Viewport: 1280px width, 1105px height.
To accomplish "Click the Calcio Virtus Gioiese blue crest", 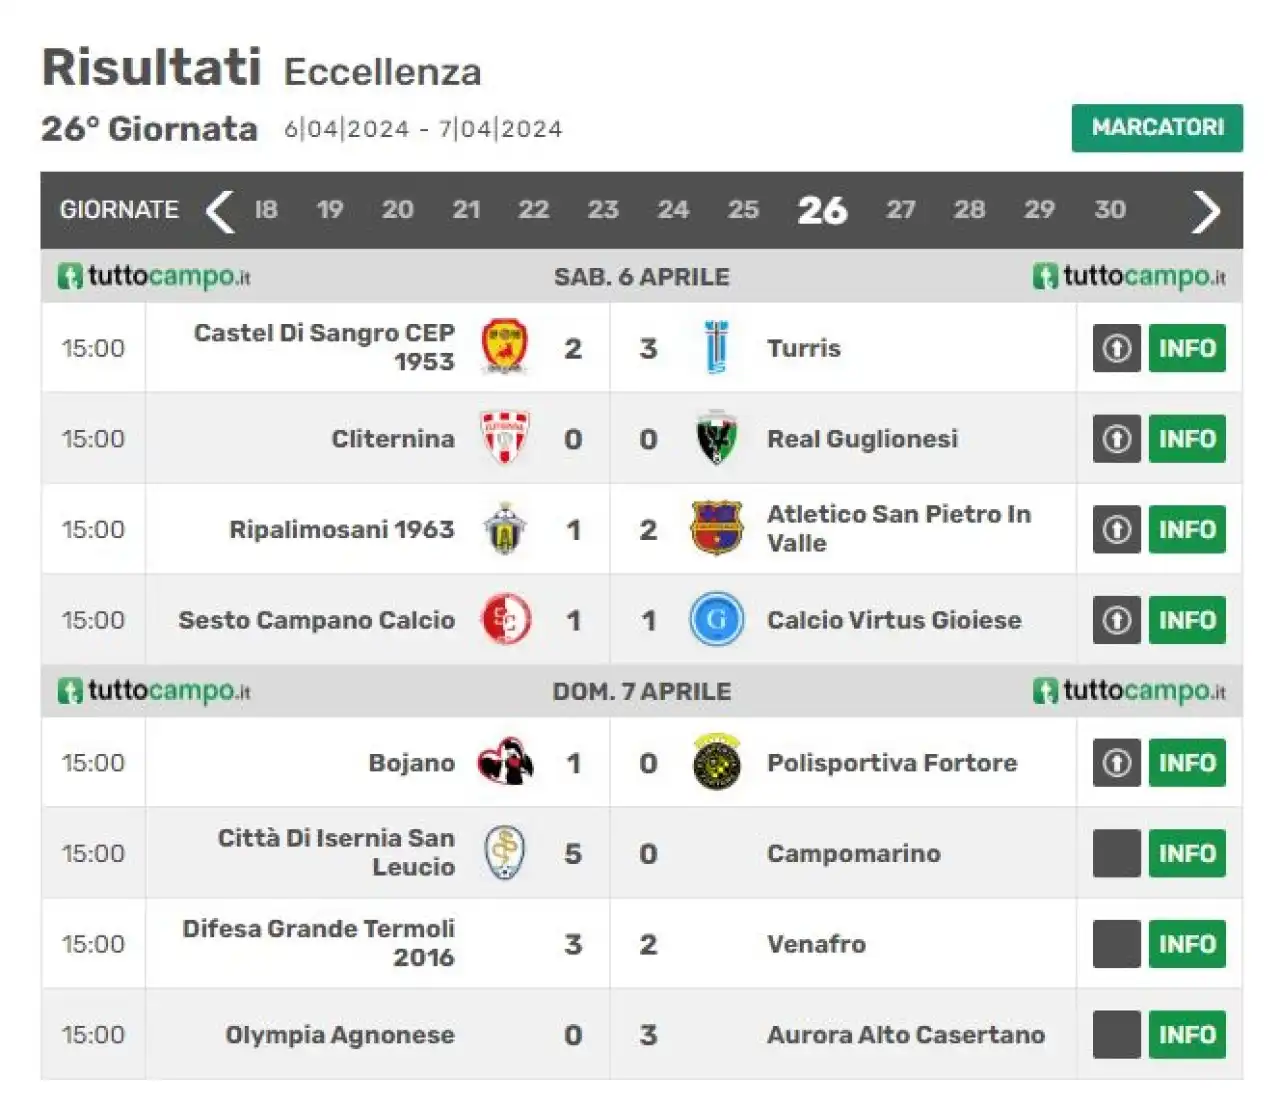I will (x=716, y=619).
